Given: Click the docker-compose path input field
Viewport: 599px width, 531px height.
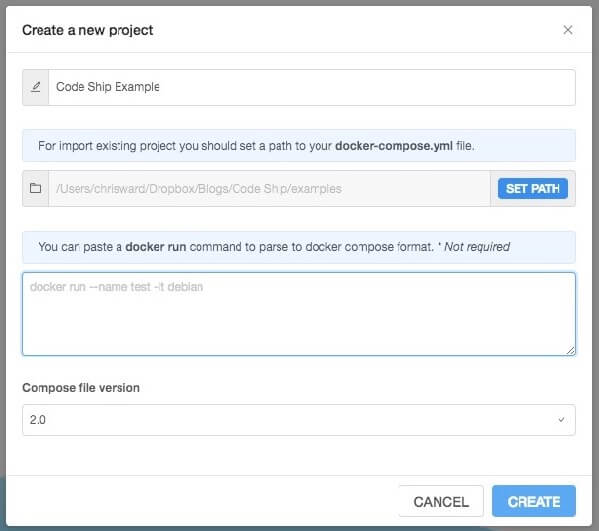Looking at the screenshot, I should [x=269, y=189].
